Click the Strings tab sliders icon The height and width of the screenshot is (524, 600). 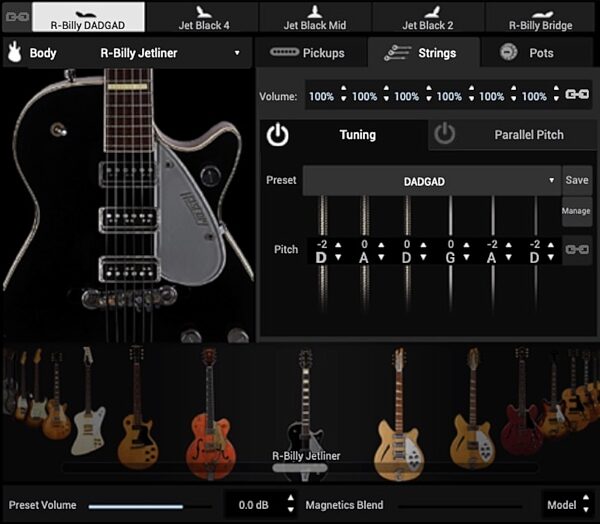click(x=397, y=53)
